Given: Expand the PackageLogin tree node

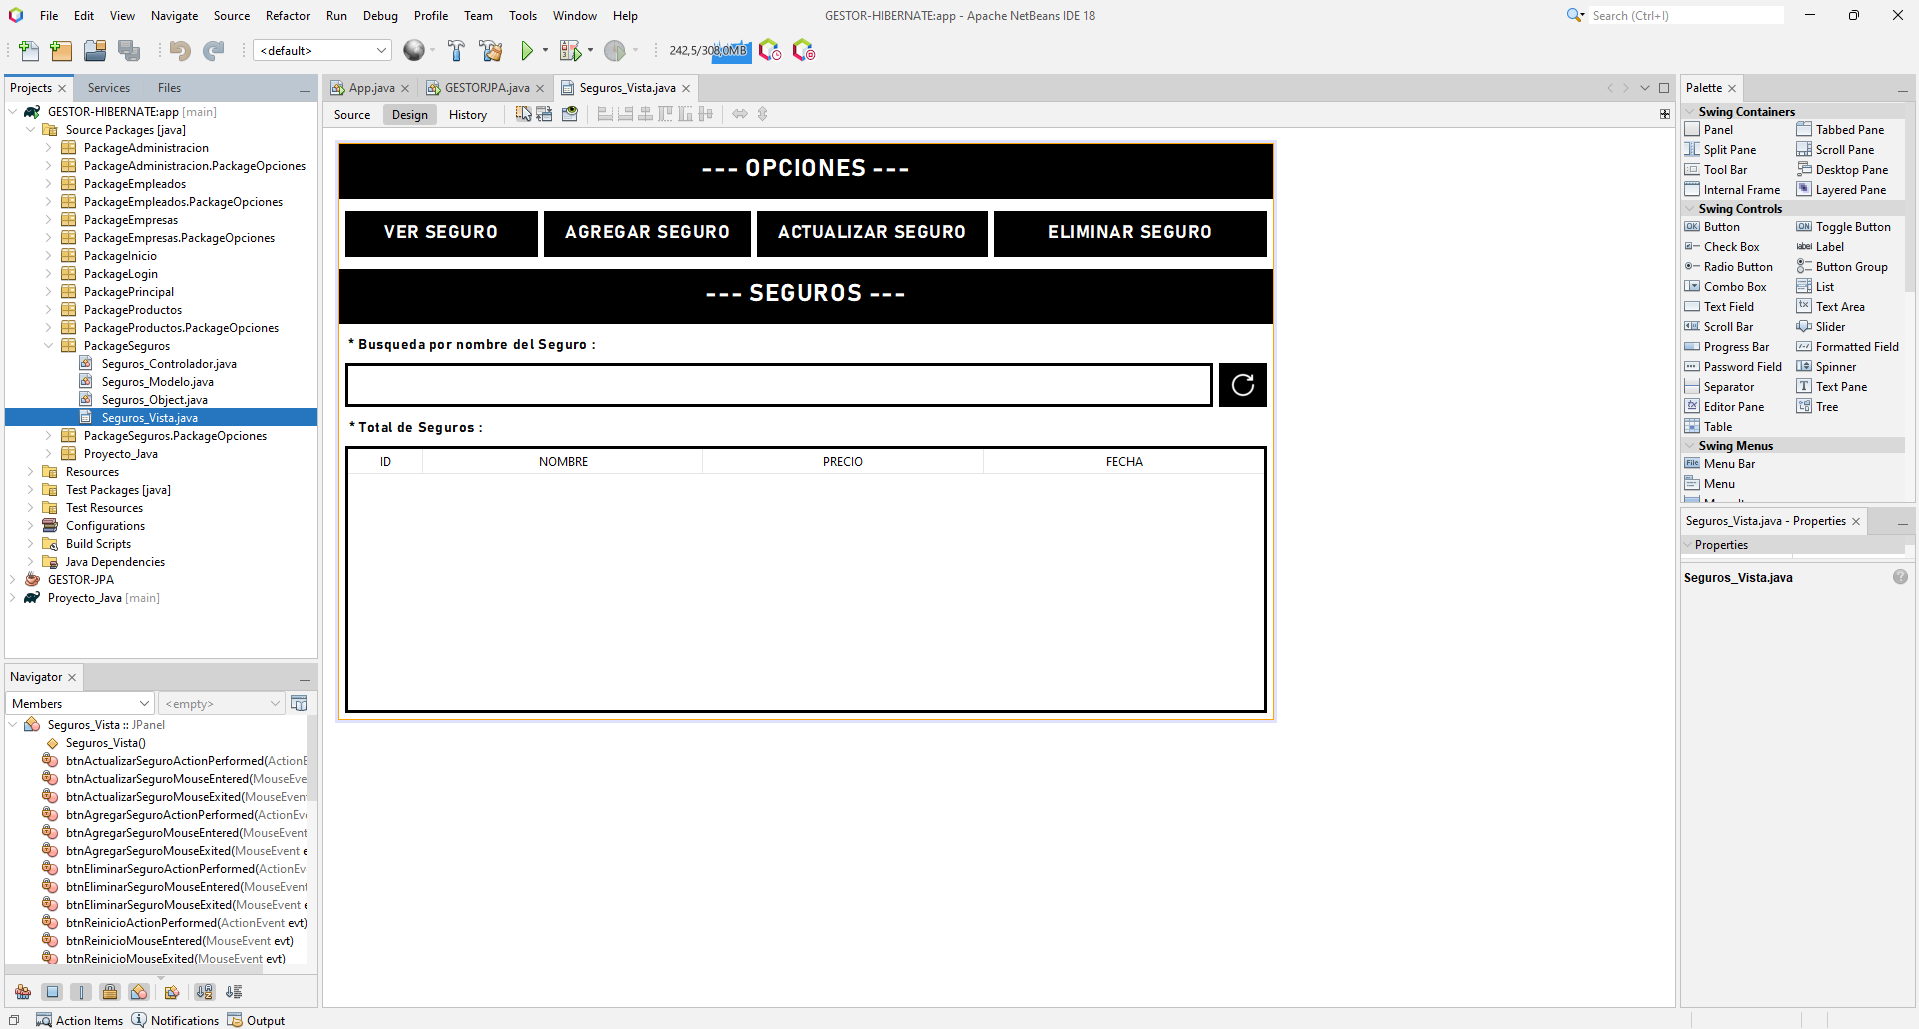Looking at the screenshot, I should click(x=48, y=274).
